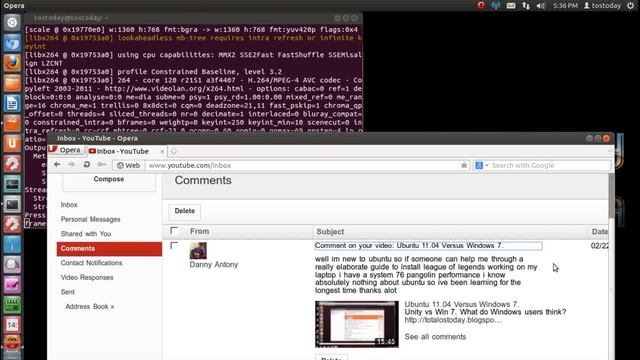Viewport: 640px width, 360px height.
Task: Bookmark page with the star icon
Action: click(464, 165)
